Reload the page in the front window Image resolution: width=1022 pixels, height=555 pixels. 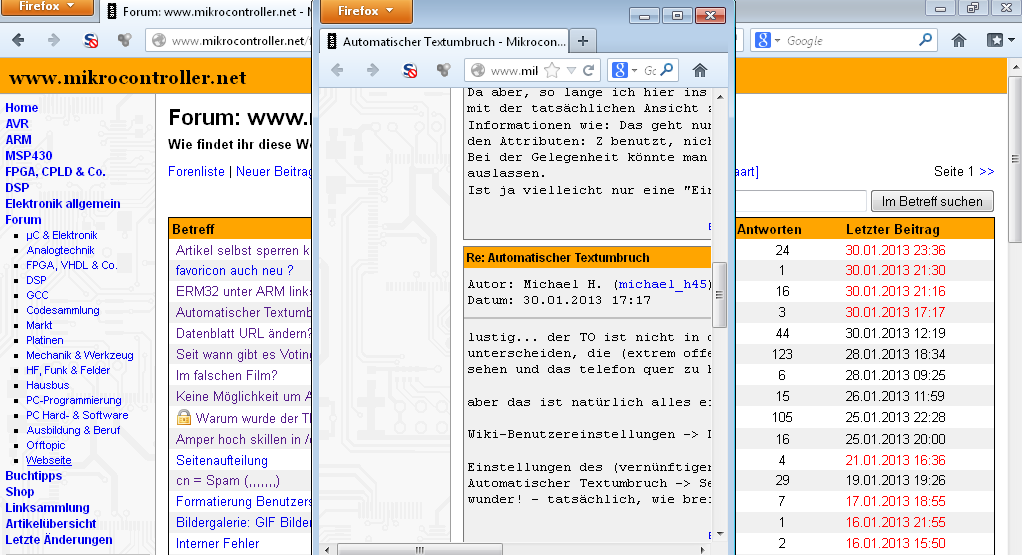[589, 70]
